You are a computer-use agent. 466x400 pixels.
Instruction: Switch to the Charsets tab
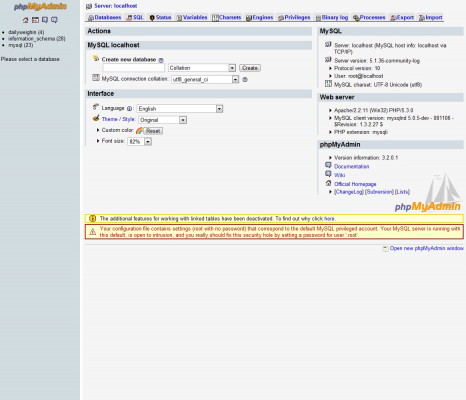pos(227,18)
